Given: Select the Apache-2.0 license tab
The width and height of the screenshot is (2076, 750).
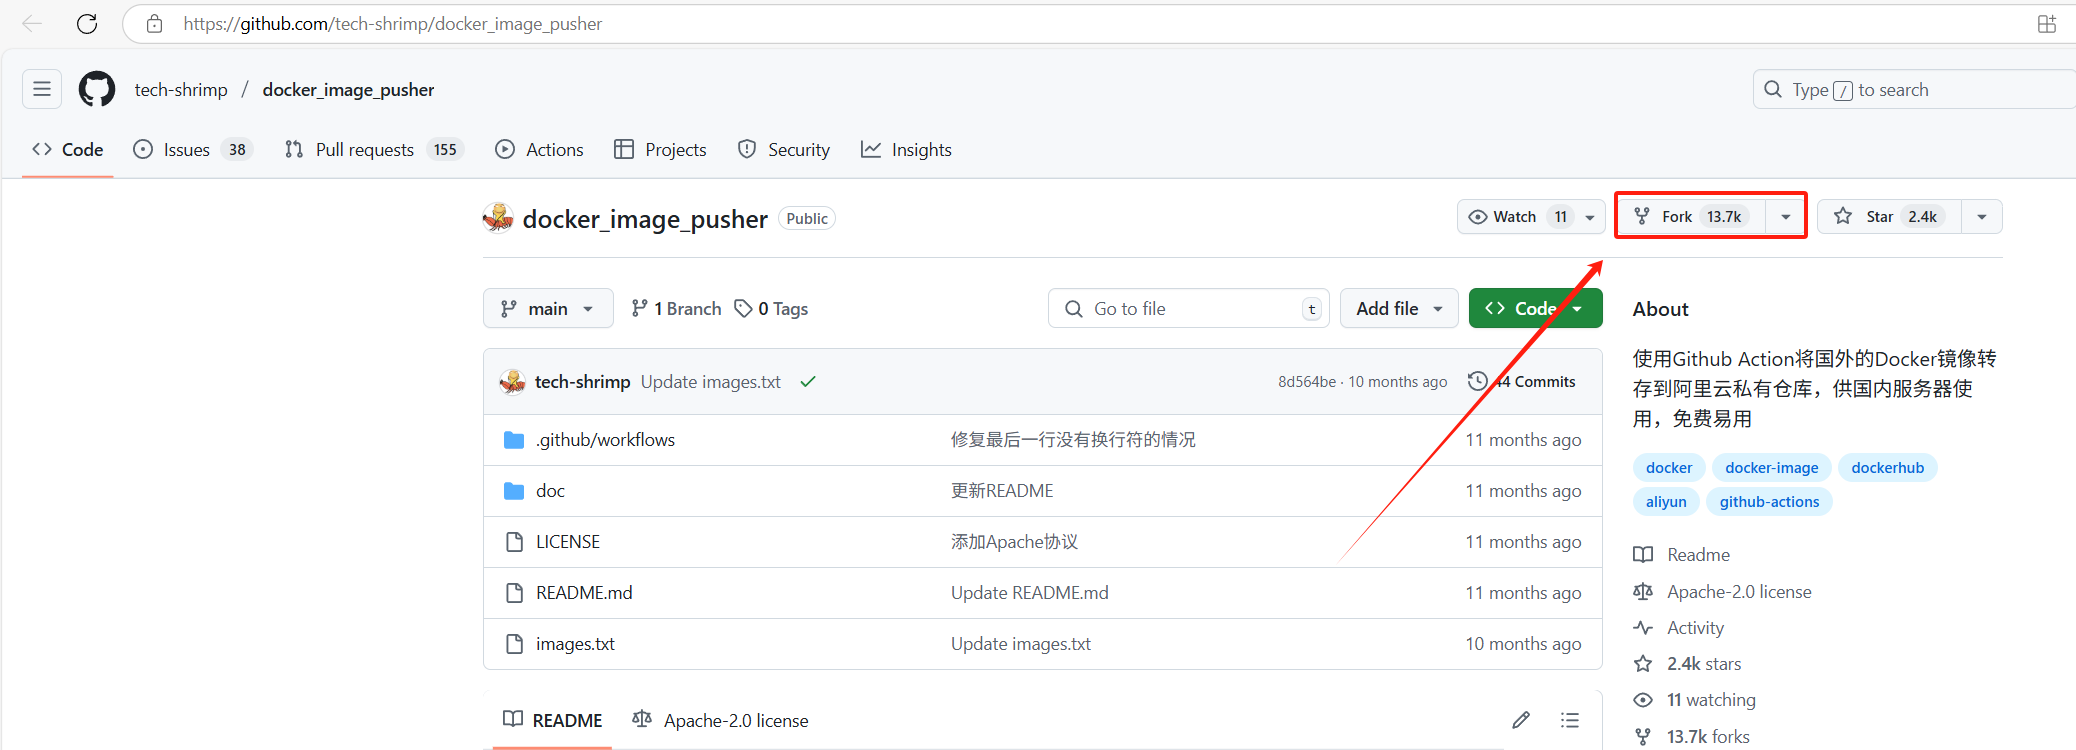Looking at the screenshot, I should tap(720, 720).
